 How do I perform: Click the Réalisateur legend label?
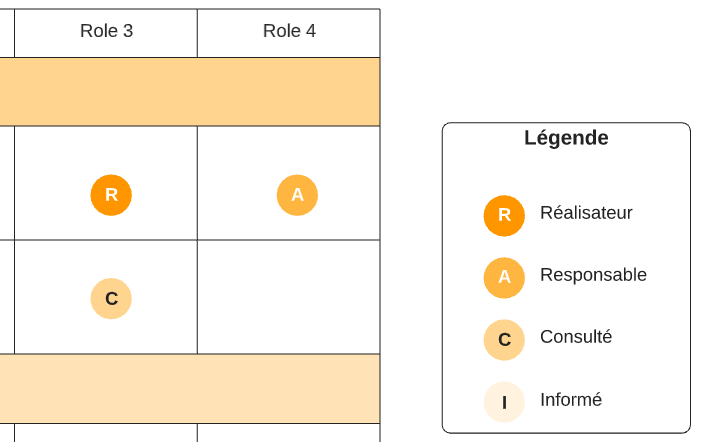(586, 213)
